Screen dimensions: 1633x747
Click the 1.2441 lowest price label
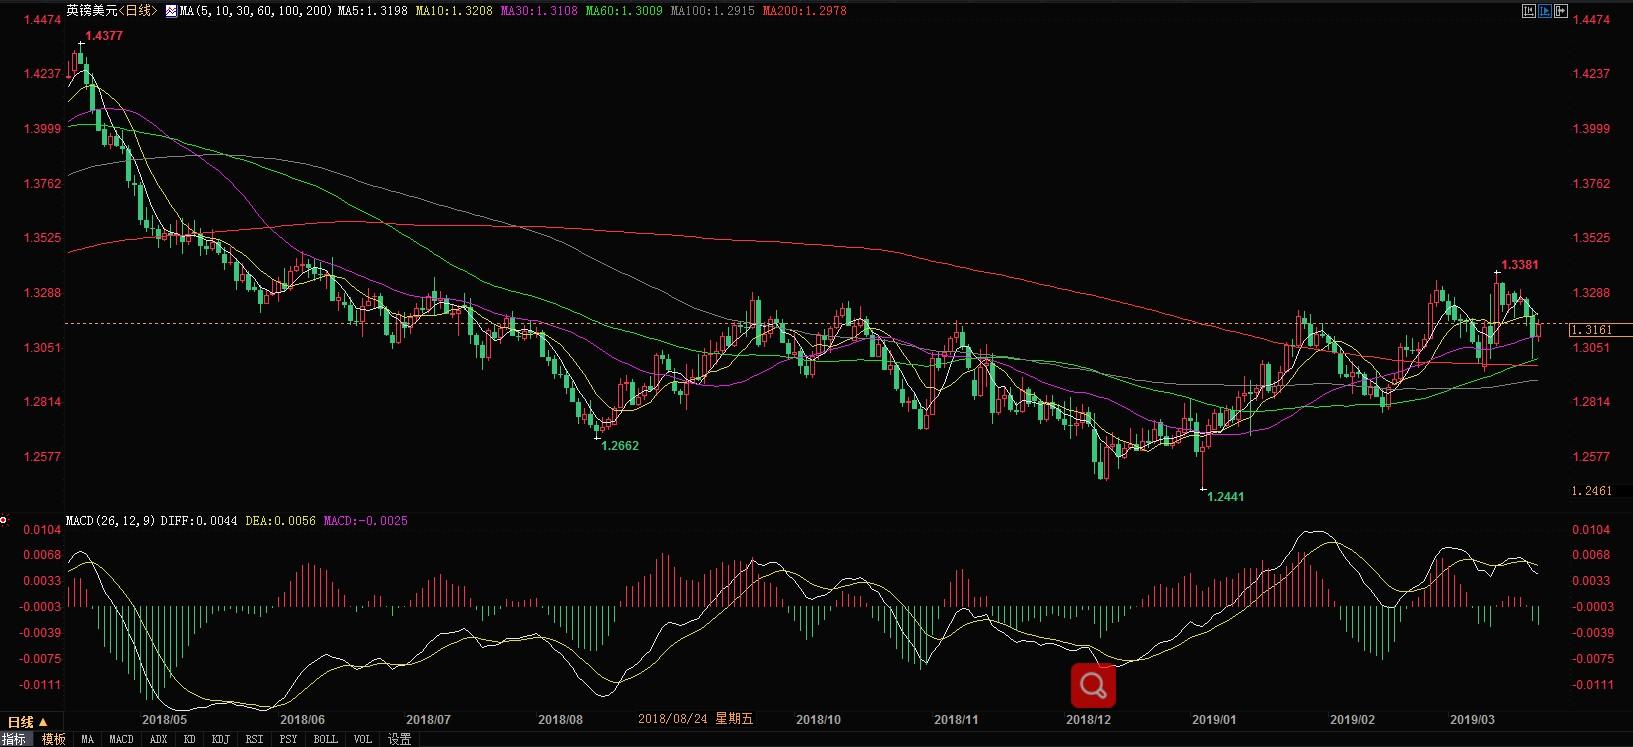[x=1226, y=497]
